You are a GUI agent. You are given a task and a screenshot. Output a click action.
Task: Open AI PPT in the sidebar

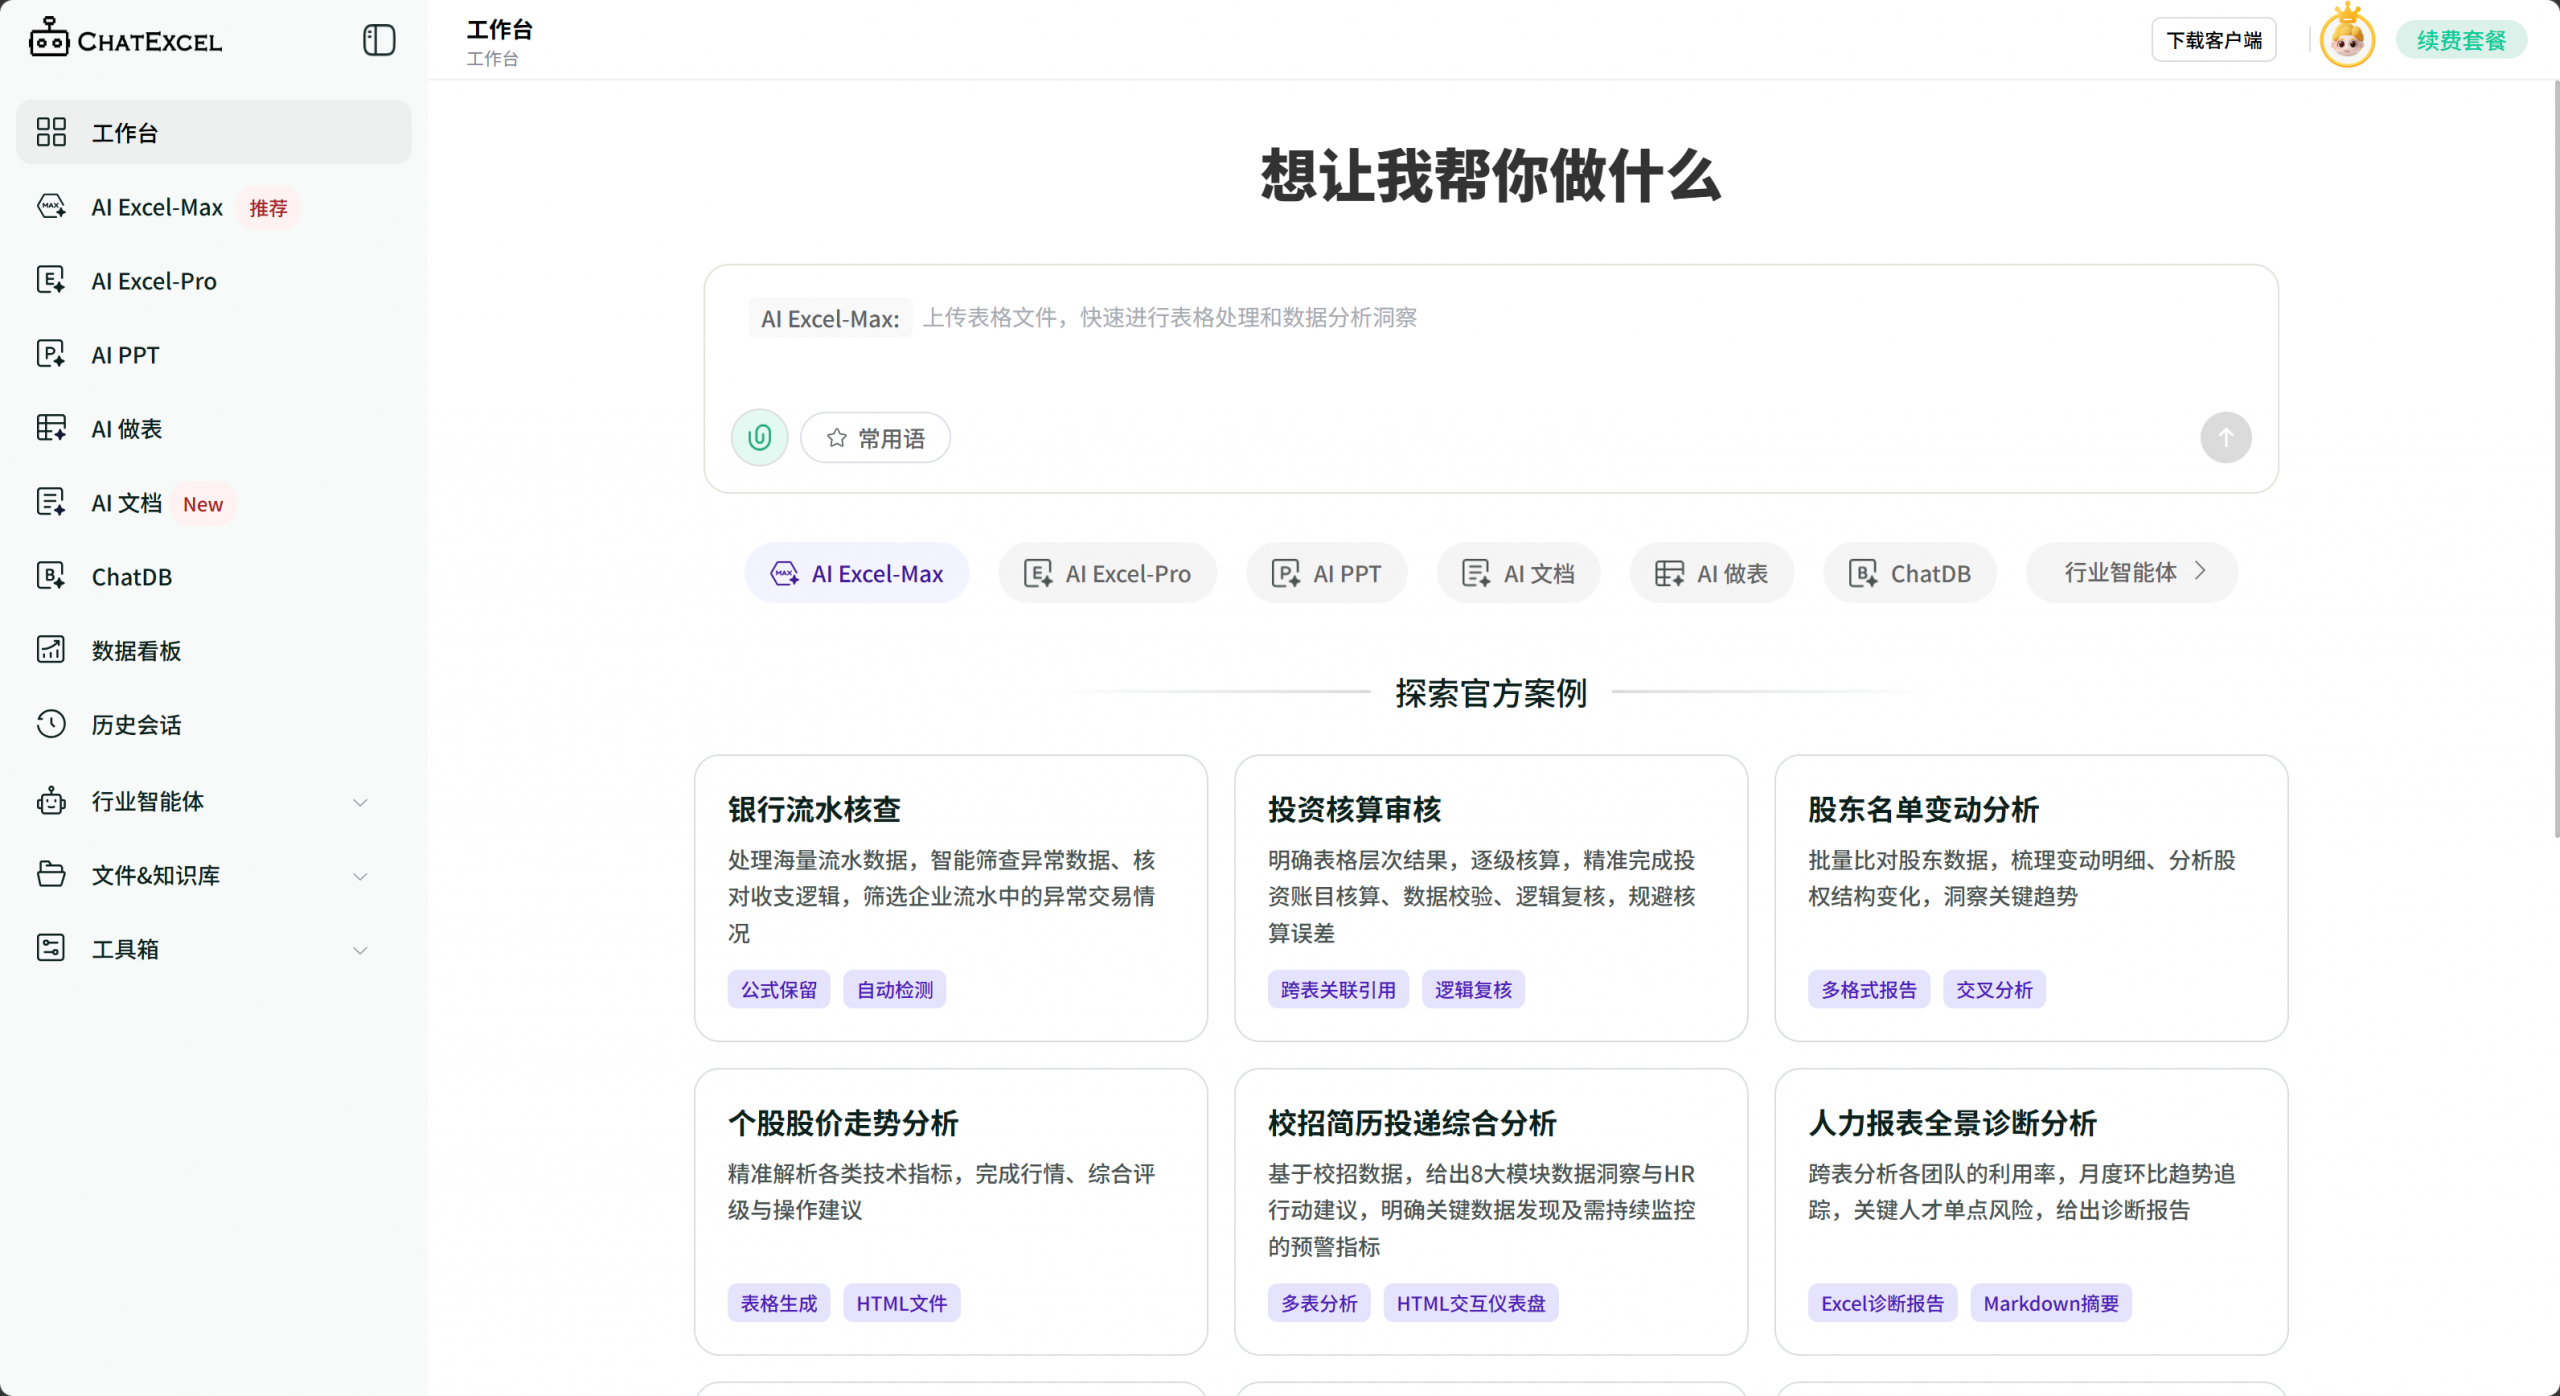point(213,354)
